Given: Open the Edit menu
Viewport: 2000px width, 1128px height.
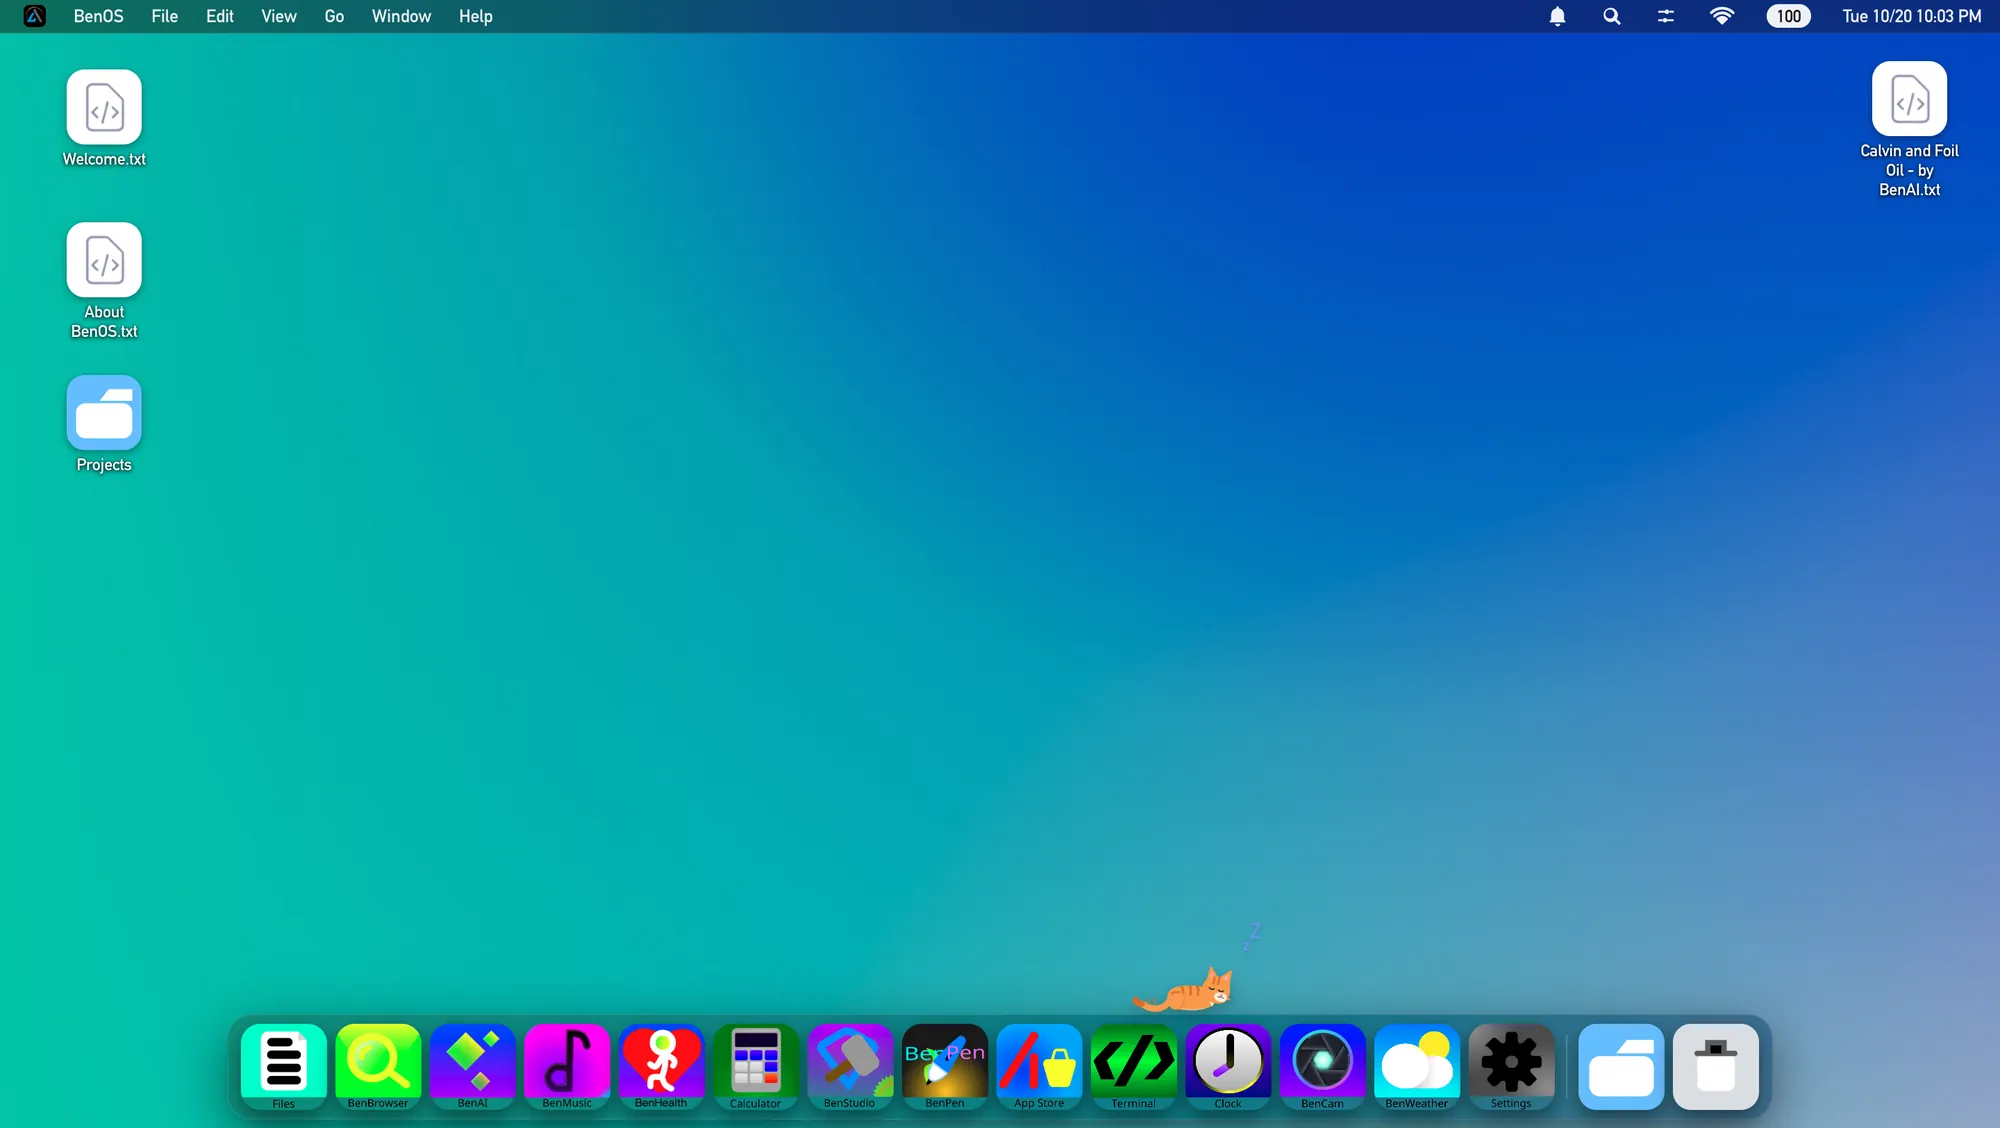Looking at the screenshot, I should point(220,16).
